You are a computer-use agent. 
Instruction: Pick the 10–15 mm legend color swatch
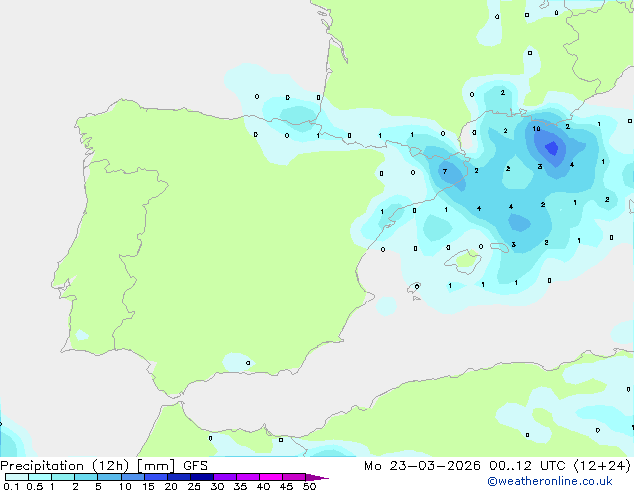(132, 477)
